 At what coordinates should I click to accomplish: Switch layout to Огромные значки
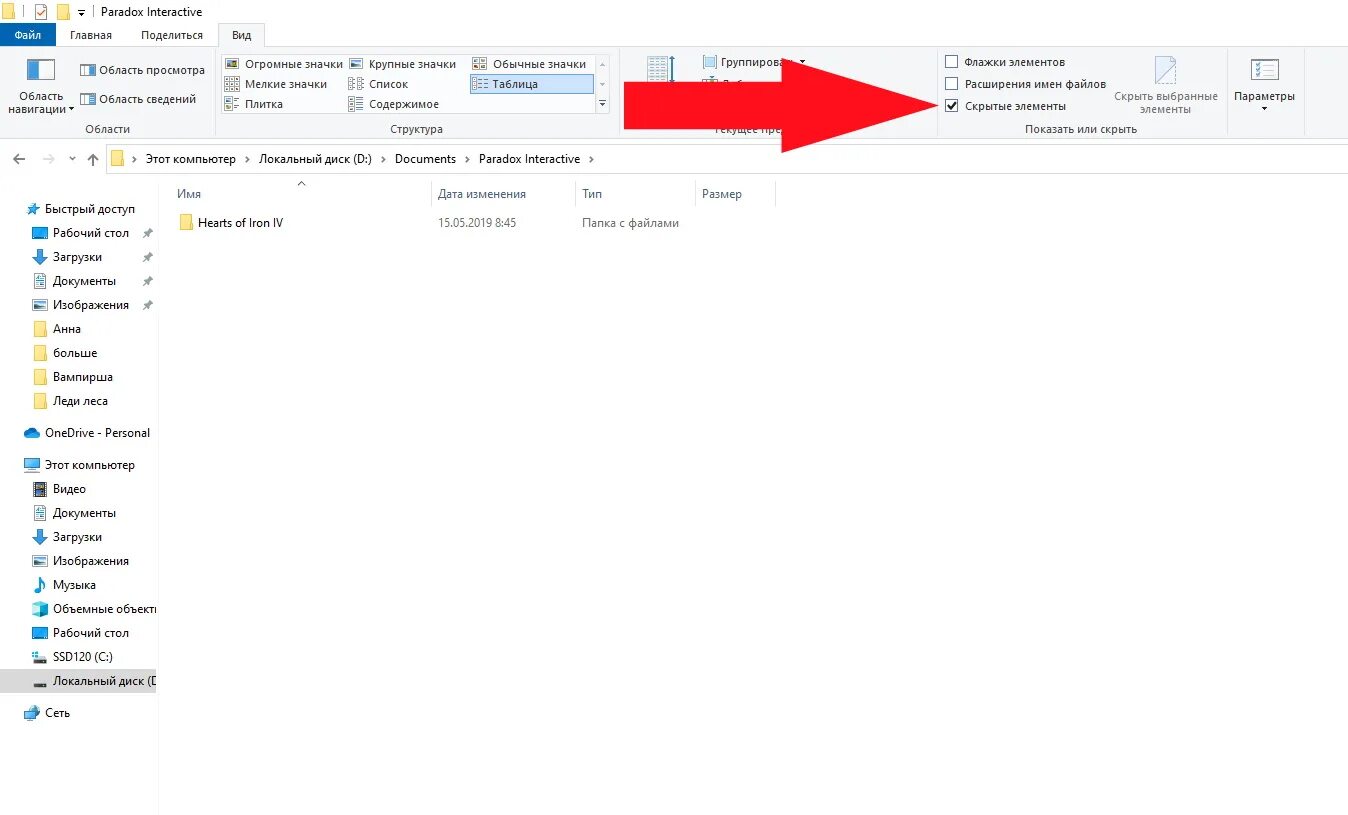tap(284, 64)
